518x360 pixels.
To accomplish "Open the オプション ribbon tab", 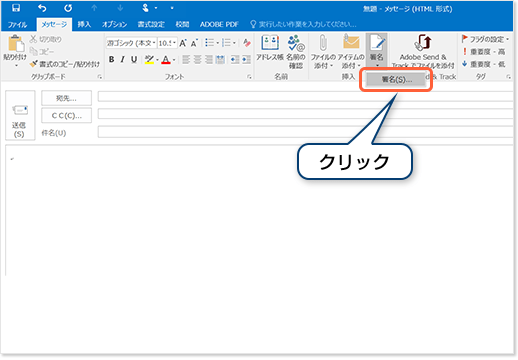I will pos(114,24).
